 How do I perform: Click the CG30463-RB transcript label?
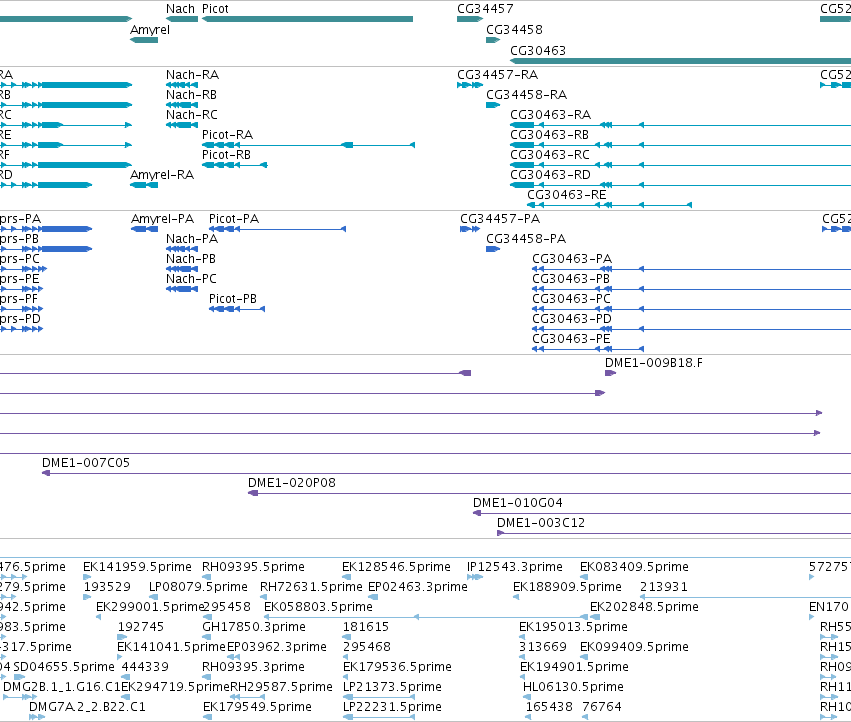click(x=549, y=135)
